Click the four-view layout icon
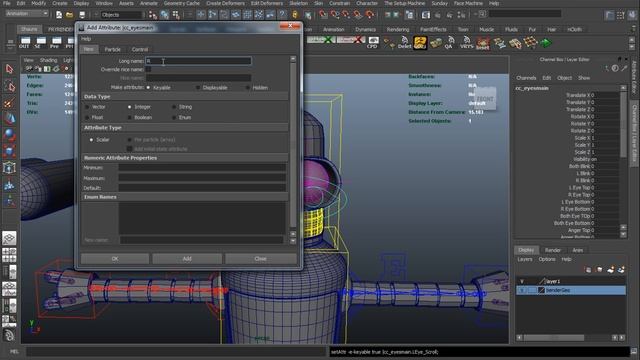Image resolution: width=640 pixels, height=360 pixels. (x=9, y=255)
